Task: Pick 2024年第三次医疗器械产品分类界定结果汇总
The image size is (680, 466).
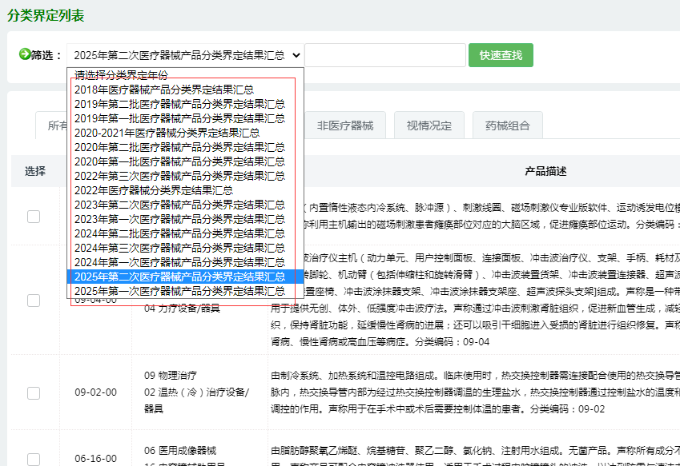Action: pyautogui.click(x=178, y=247)
